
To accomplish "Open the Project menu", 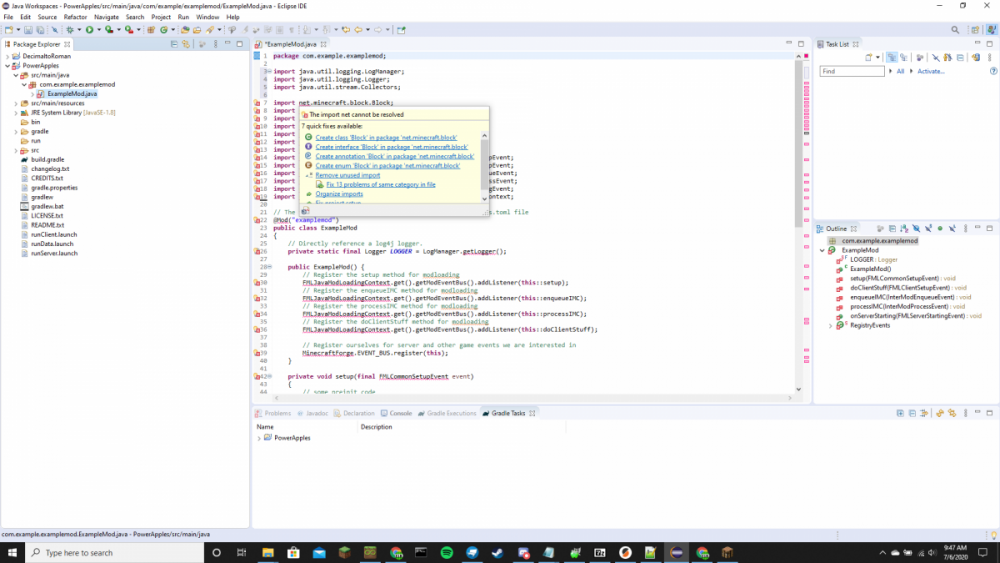I will tap(161, 17).
